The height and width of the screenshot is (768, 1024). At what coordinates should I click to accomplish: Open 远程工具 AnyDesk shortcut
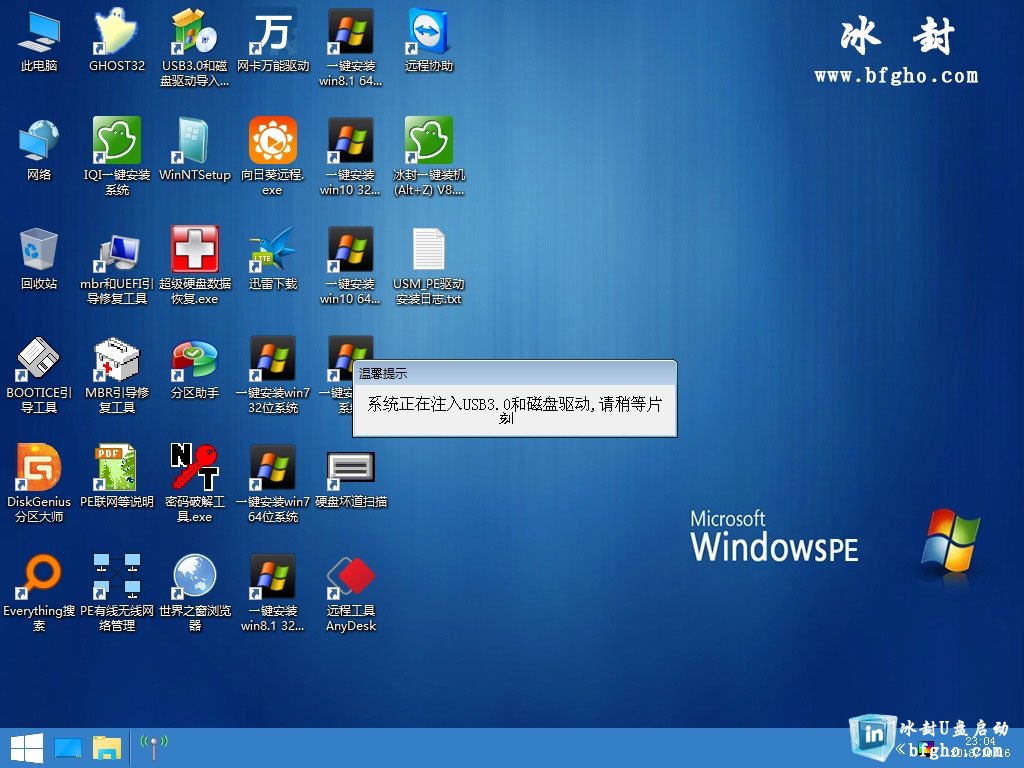[351, 592]
